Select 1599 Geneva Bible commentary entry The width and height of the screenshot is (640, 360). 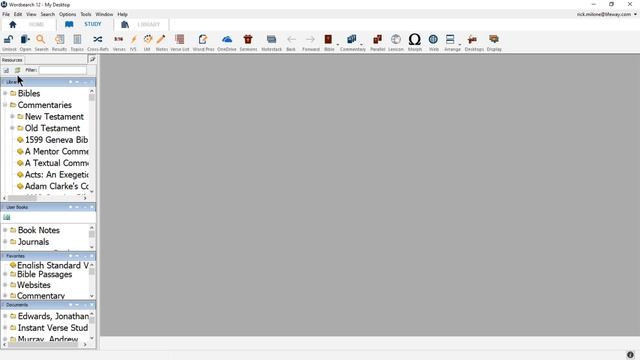[52, 140]
